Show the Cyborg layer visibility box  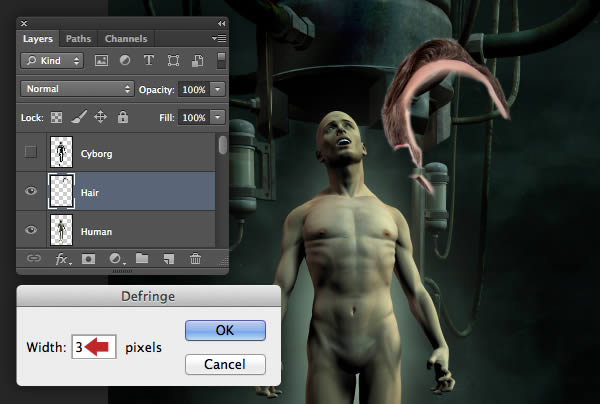pyautogui.click(x=31, y=152)
